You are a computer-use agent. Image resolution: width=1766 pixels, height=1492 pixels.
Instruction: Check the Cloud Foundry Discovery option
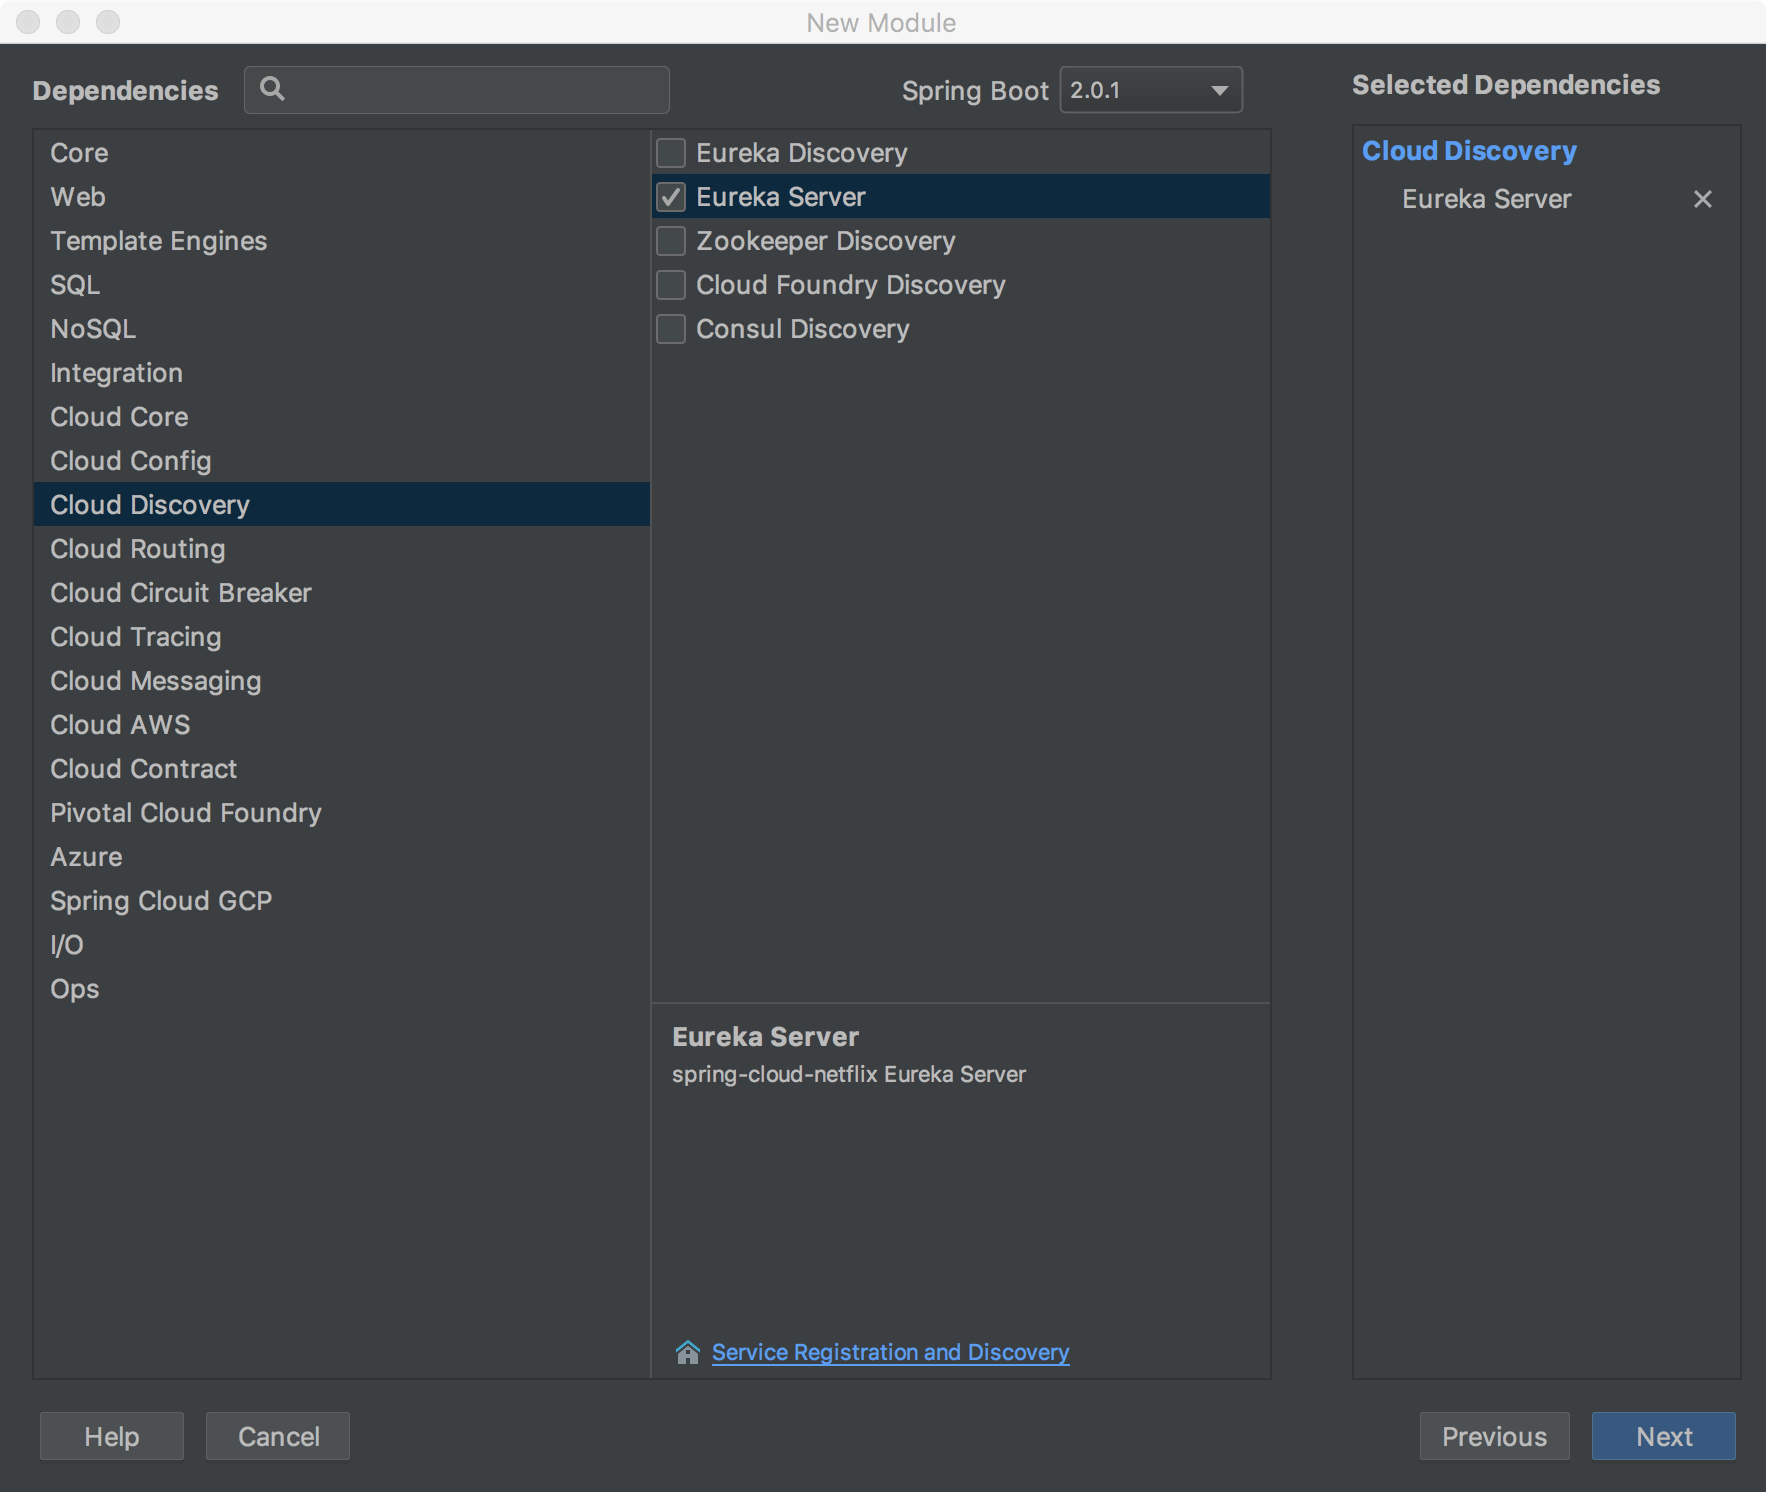coord(671,285)
